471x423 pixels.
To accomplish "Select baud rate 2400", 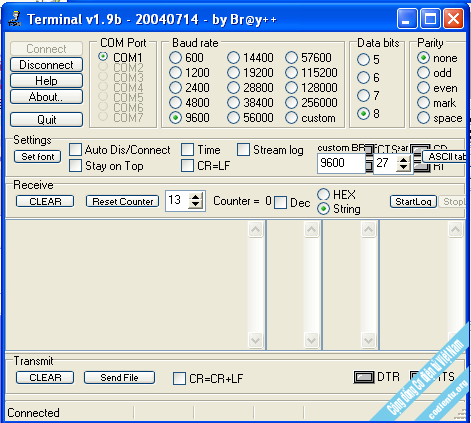I will (x=175, y=87).
